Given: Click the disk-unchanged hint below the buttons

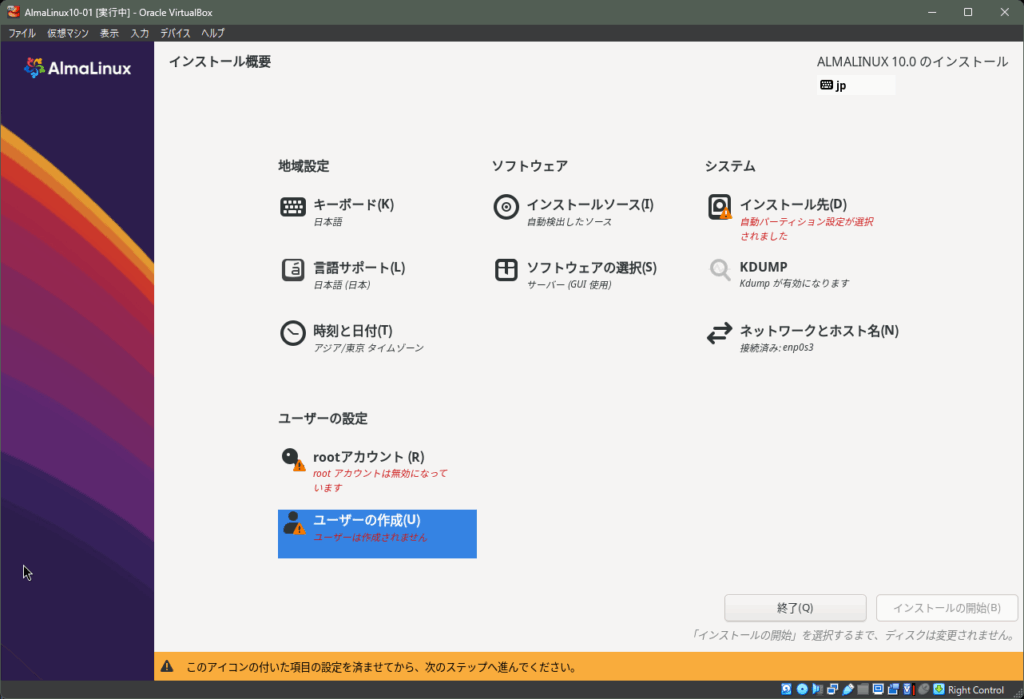Looking at the screenshot, I should pyautogui.click(x=854, y=635).
